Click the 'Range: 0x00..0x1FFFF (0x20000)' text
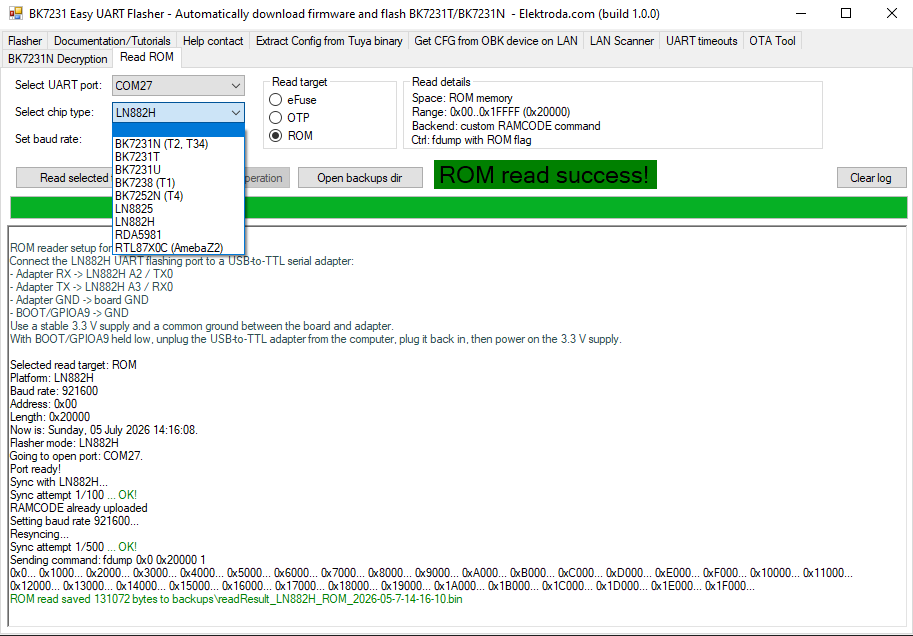The image size is (913, 636). pos(491,112)
